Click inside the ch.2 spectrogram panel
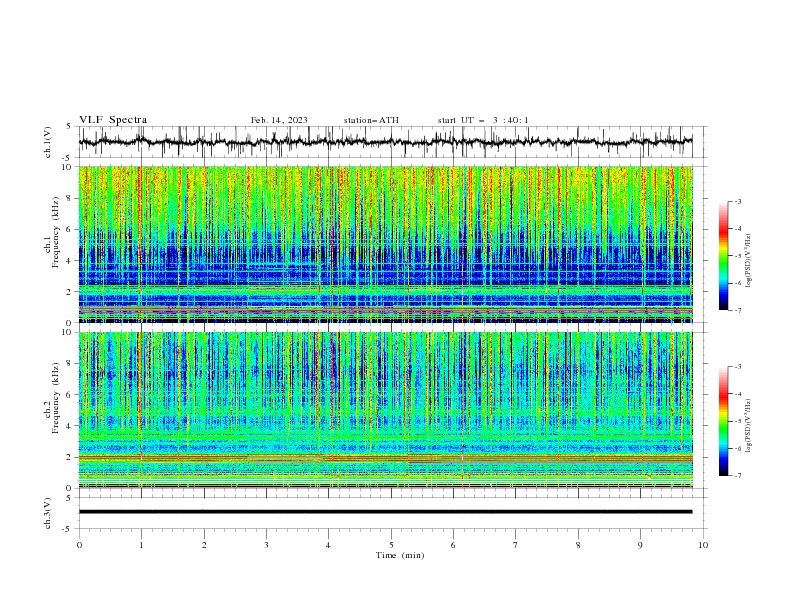 (385, 410)
